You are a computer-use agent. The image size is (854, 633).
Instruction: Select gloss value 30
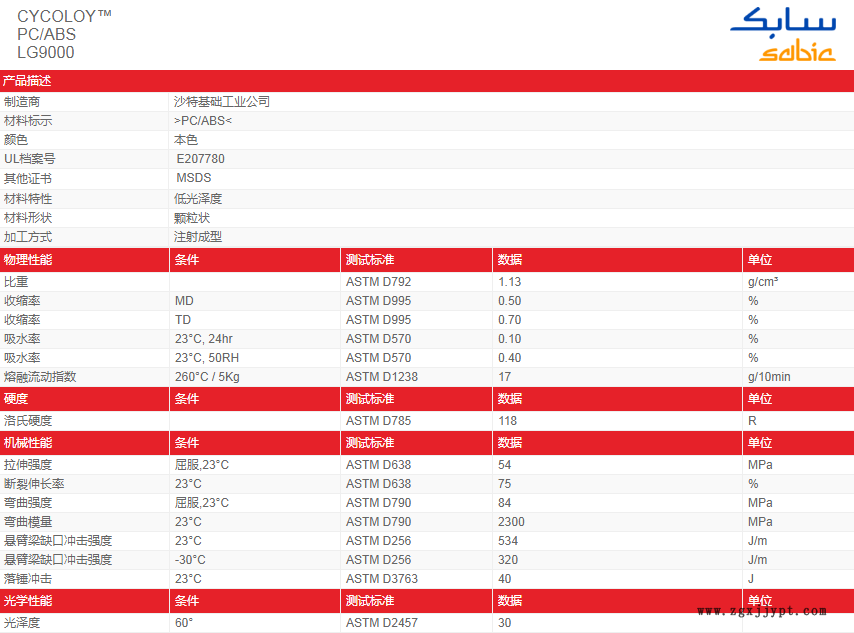pos(504,623)
